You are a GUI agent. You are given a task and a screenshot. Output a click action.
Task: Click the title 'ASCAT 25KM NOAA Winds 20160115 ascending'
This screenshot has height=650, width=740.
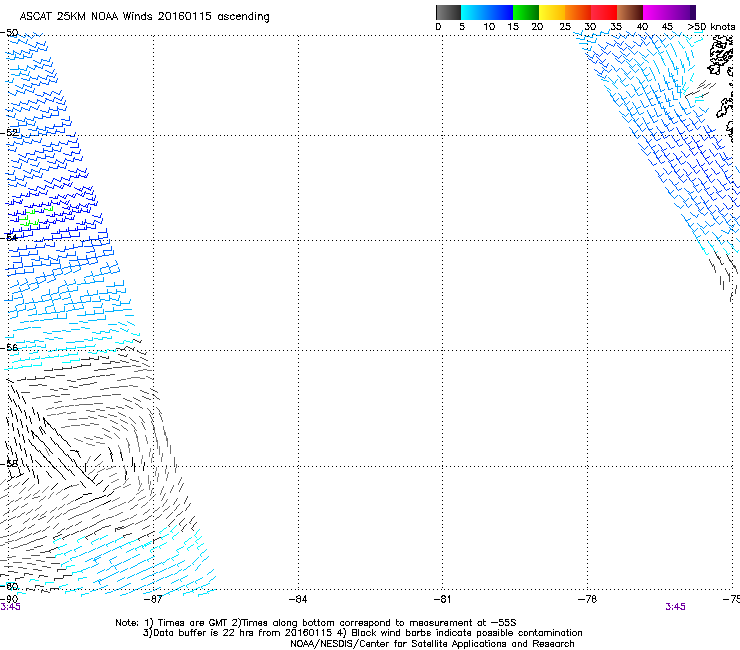pyautogui.click(x=144, y=17)
